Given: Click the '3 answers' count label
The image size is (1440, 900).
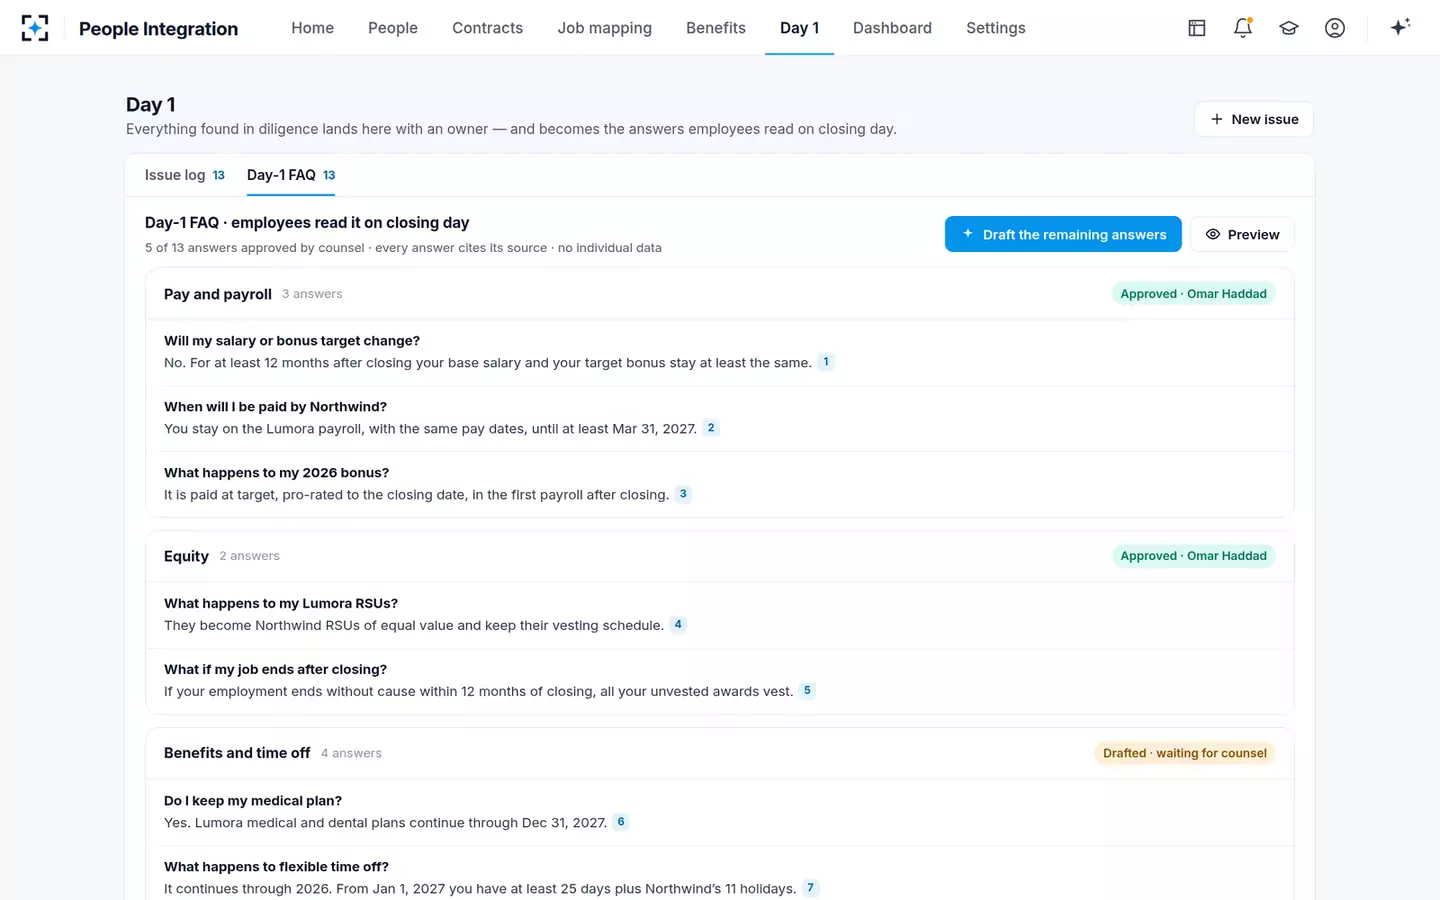Looking at the screenshot, I should (x=312, y=294).
